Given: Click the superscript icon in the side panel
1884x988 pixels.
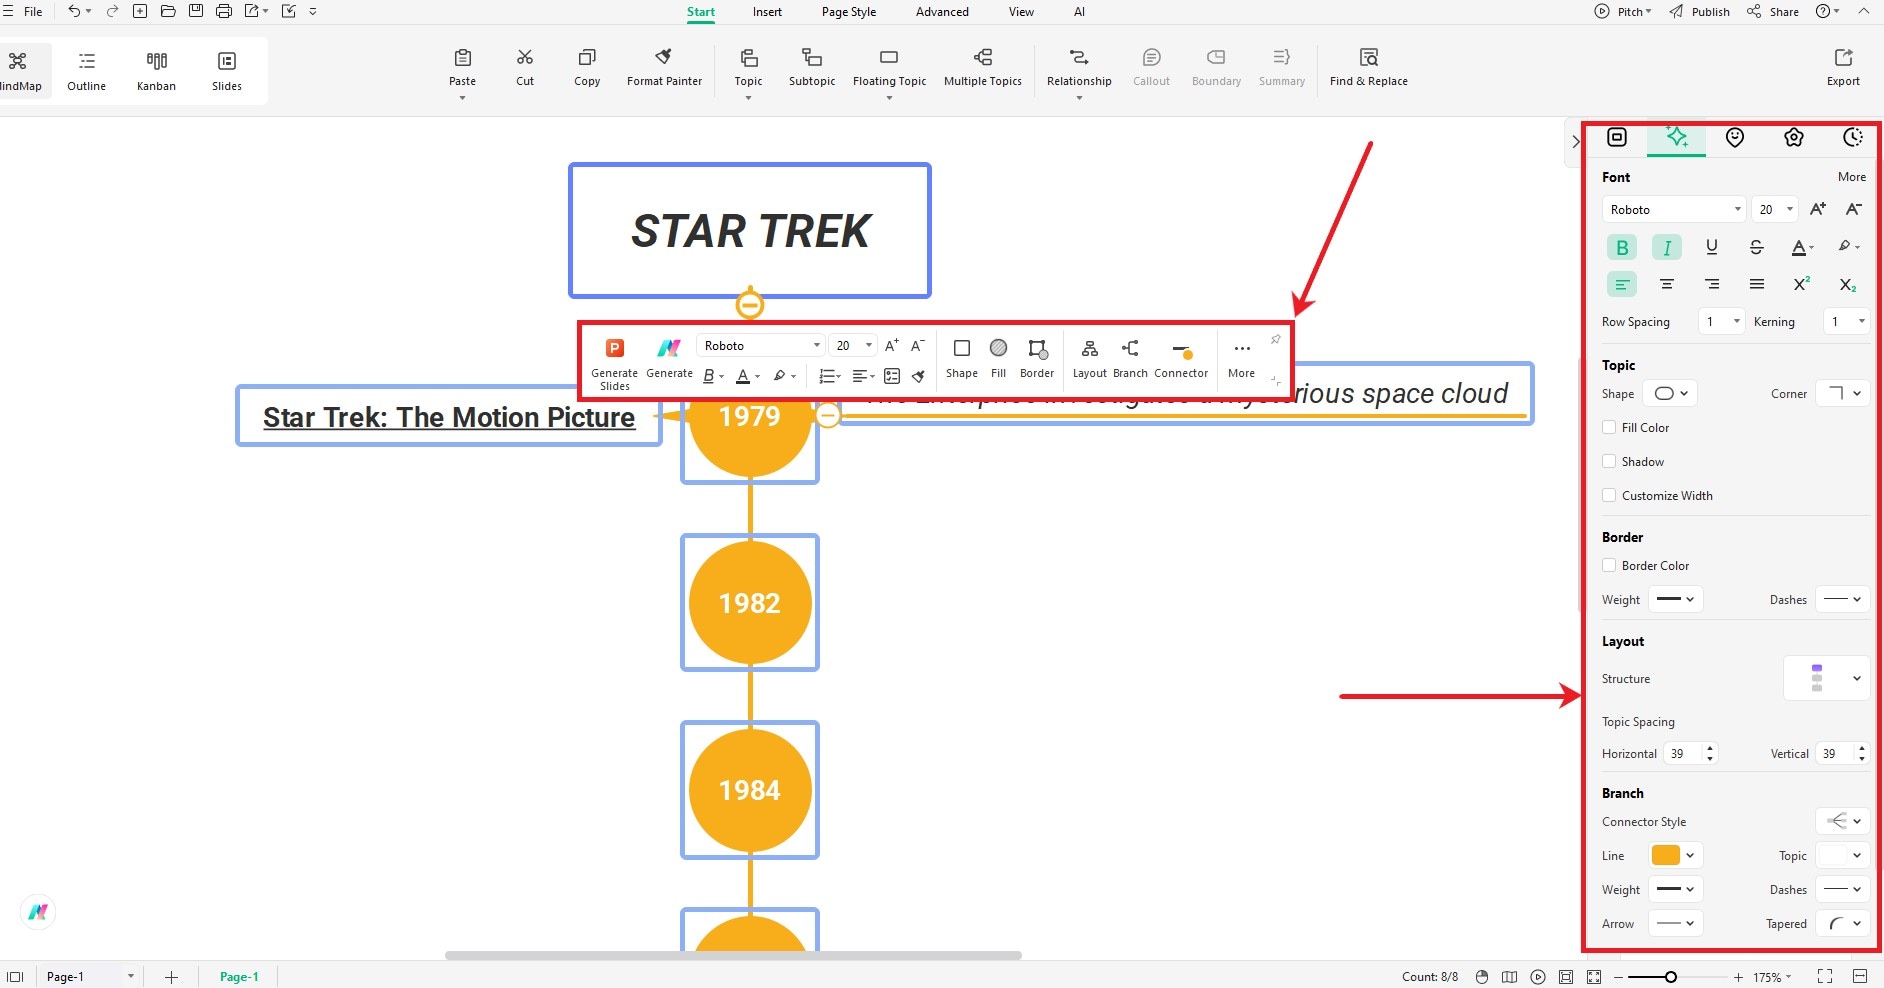Looking at the screenshot, I should [x=1802, y=284].
